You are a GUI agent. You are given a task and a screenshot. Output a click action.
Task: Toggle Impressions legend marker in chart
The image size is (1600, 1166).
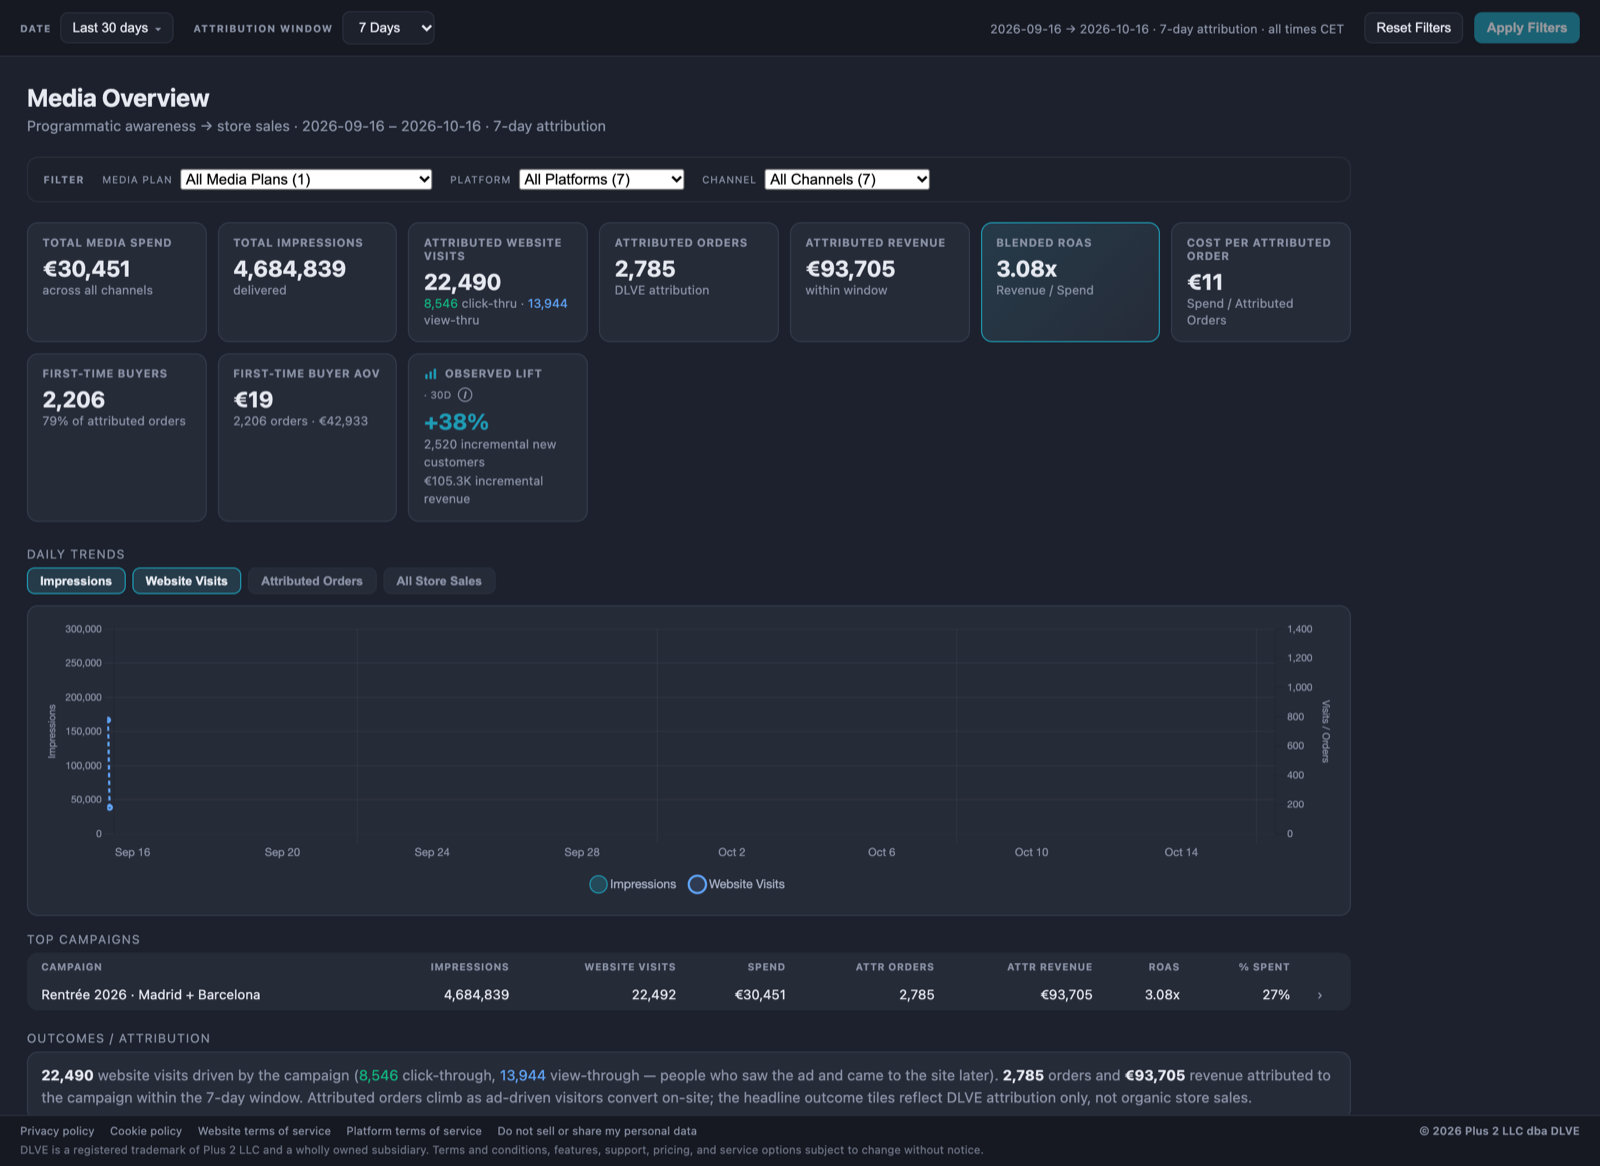tap(598, 884)
